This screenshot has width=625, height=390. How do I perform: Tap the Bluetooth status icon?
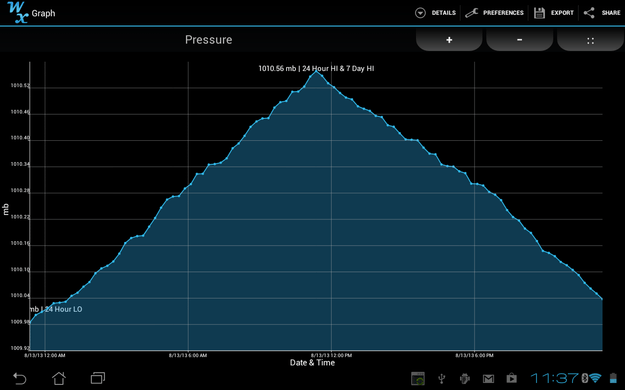(x=585, y=378)
